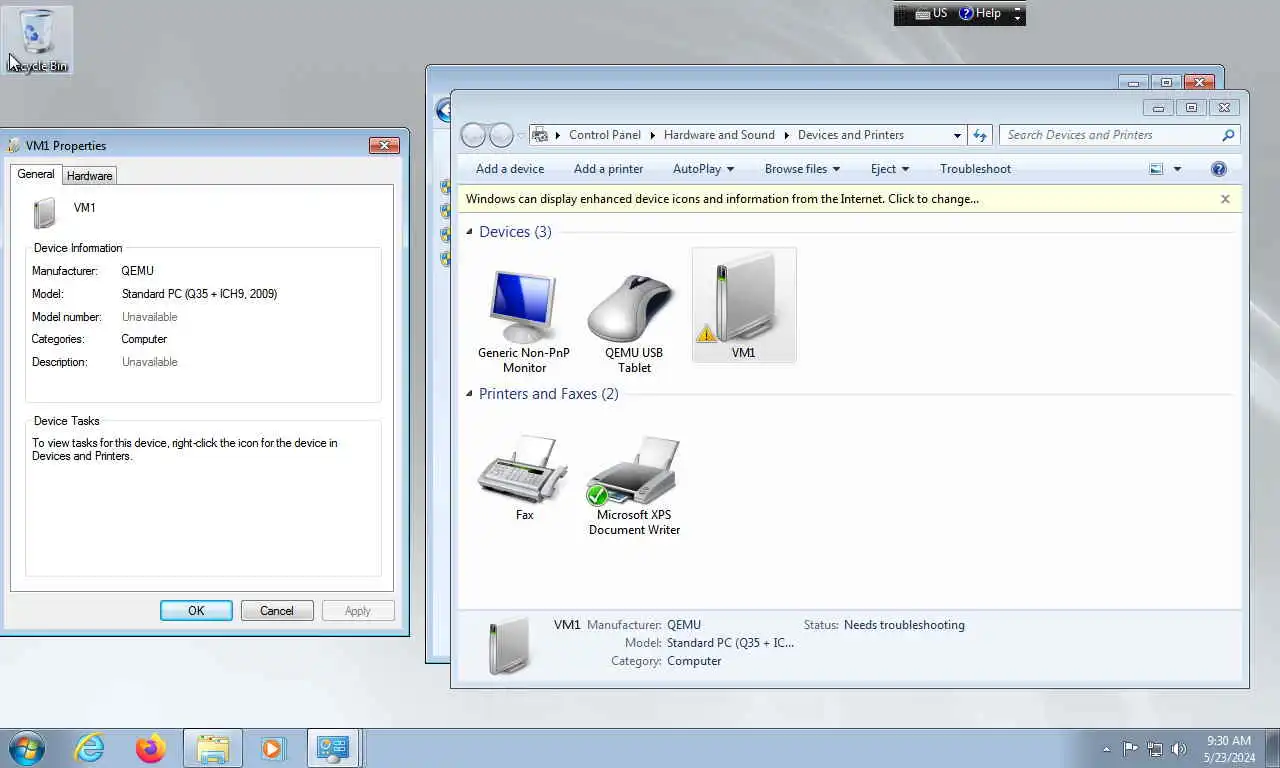
Task: Open the address bar history dropdown
Action: coord(957,135)
